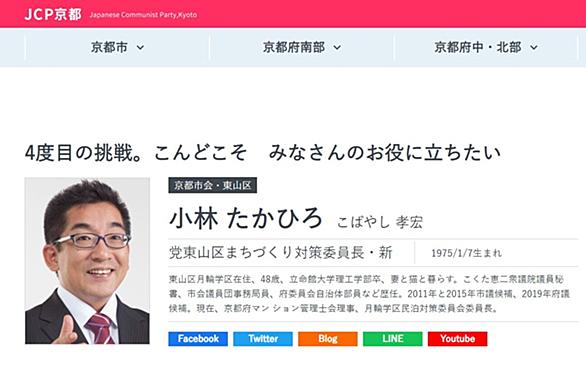Click the biography paragraph starting 東山区月輪学区在住
Image resolution: width=586 pixels, height=380 pixels.
[369, 294]
